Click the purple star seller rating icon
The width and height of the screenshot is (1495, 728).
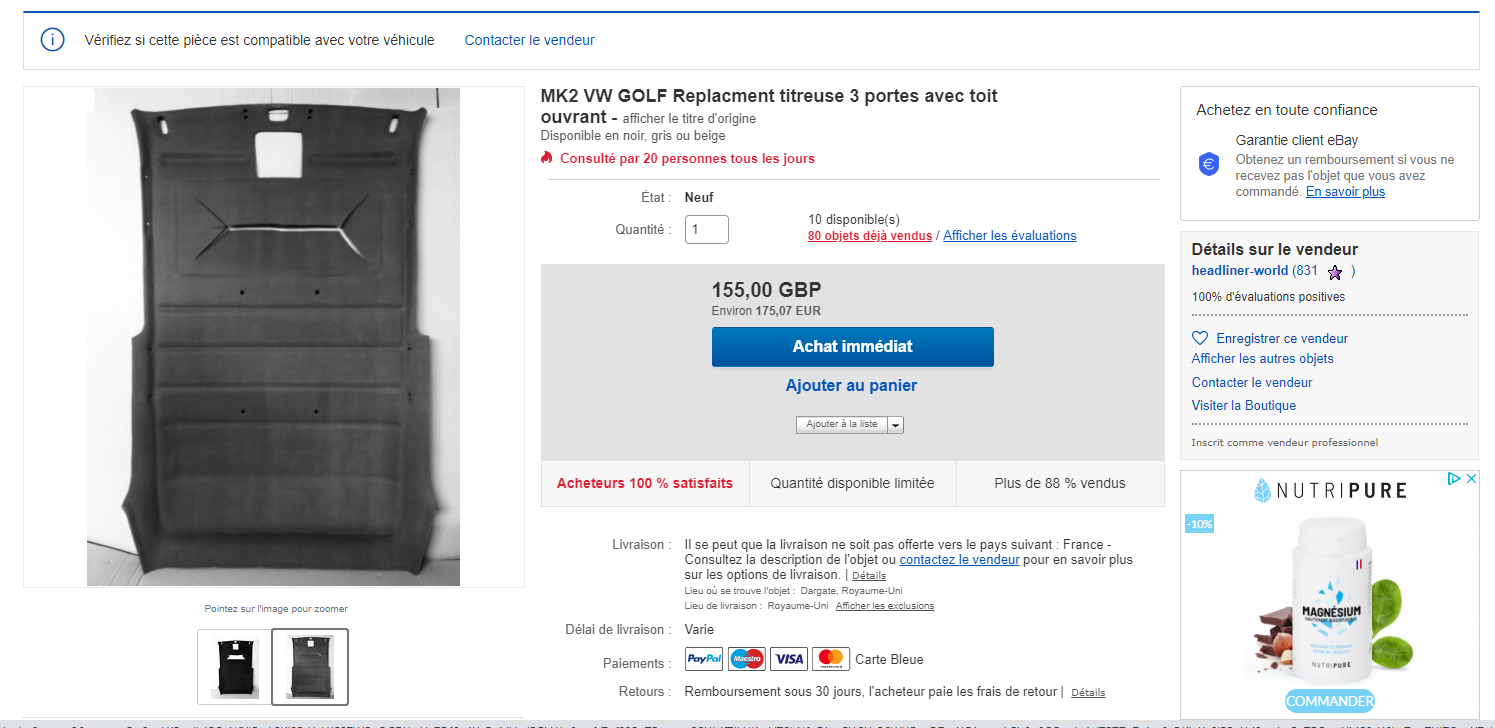point(1335,272)
